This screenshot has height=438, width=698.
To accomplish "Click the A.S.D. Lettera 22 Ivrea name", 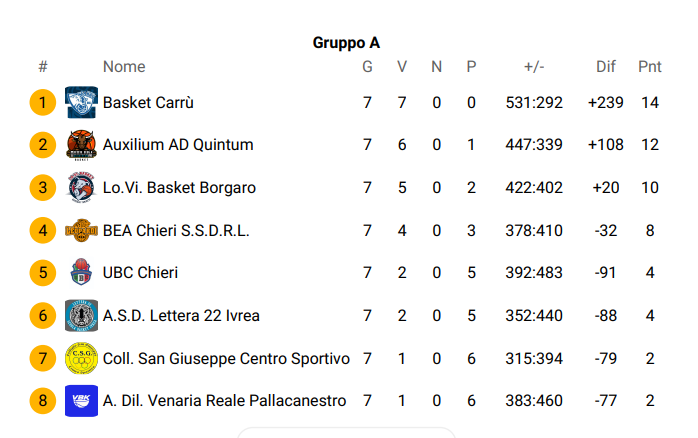I will click(181, 316).
